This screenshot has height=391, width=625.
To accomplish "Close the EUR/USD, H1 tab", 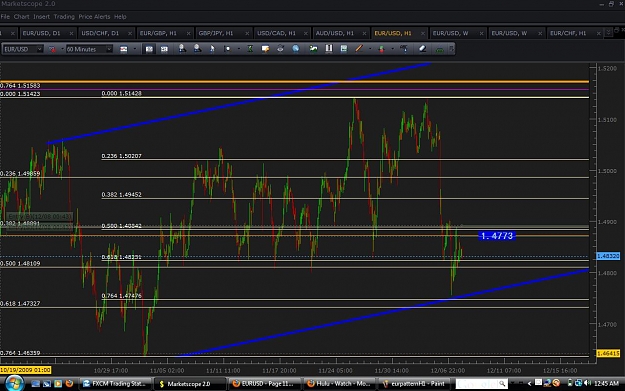I will [423, 33].
